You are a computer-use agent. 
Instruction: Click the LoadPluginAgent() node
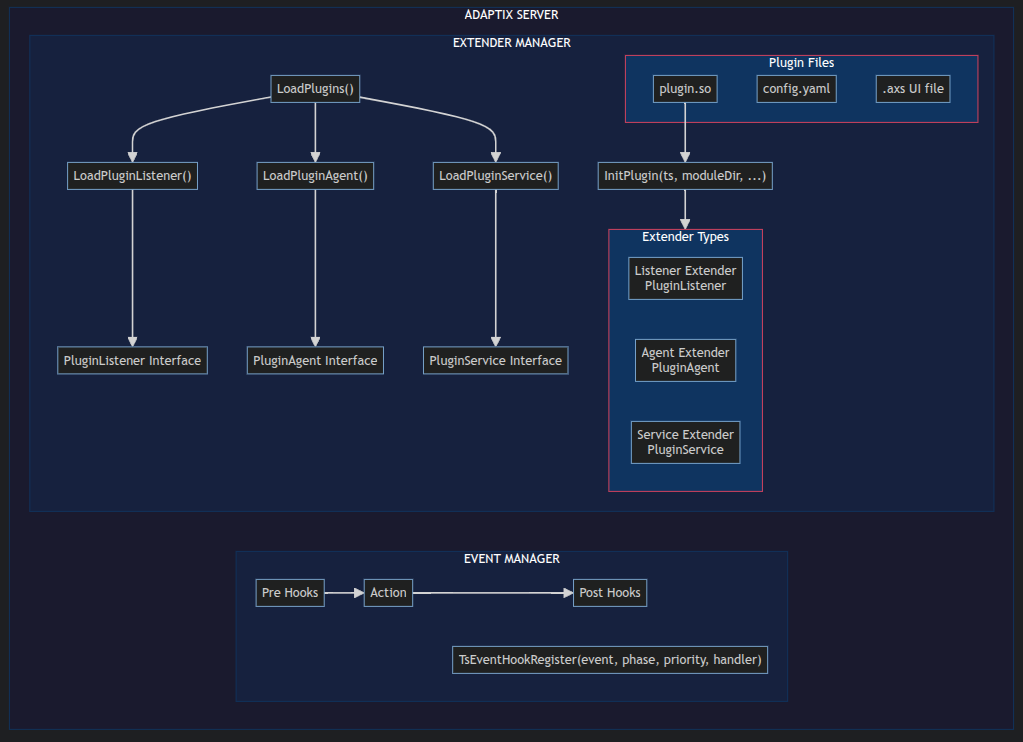315,176
